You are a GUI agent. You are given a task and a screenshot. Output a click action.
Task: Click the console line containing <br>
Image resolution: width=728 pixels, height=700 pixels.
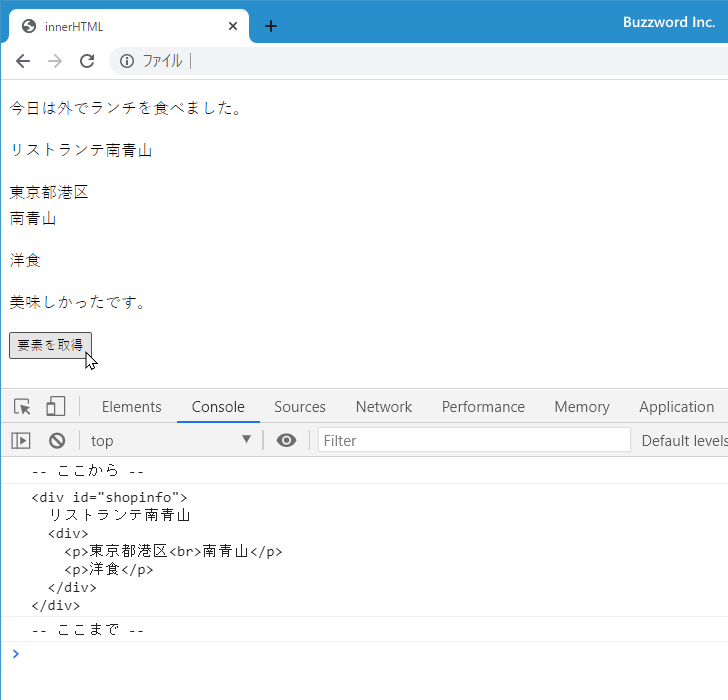click(x=173, y=551)
